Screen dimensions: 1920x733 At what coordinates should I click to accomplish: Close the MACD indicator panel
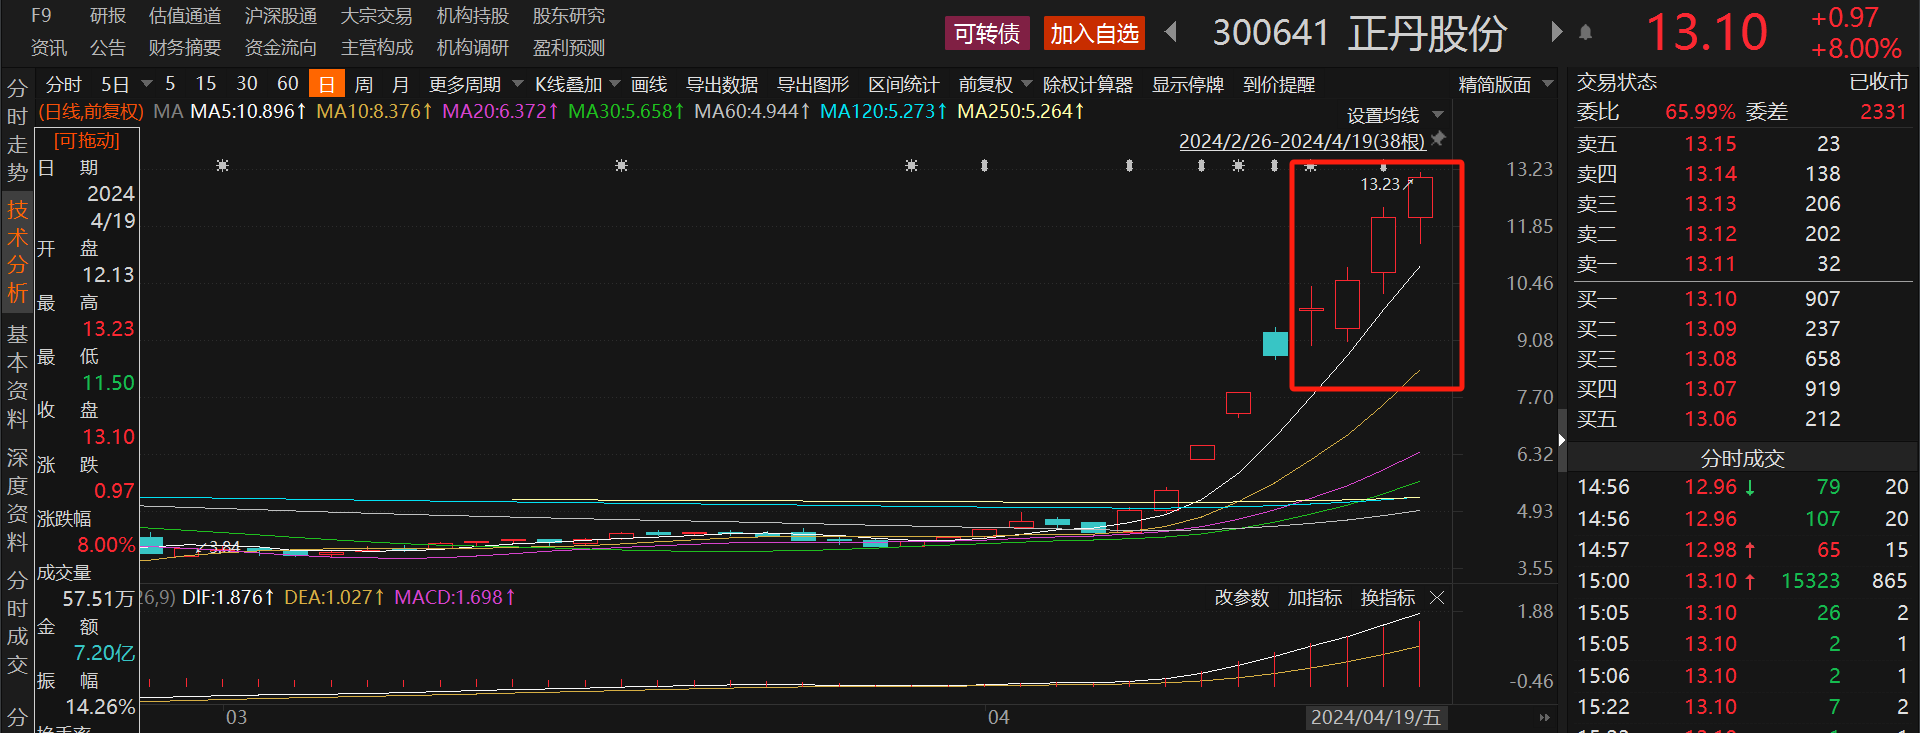tap(1437, 597)
